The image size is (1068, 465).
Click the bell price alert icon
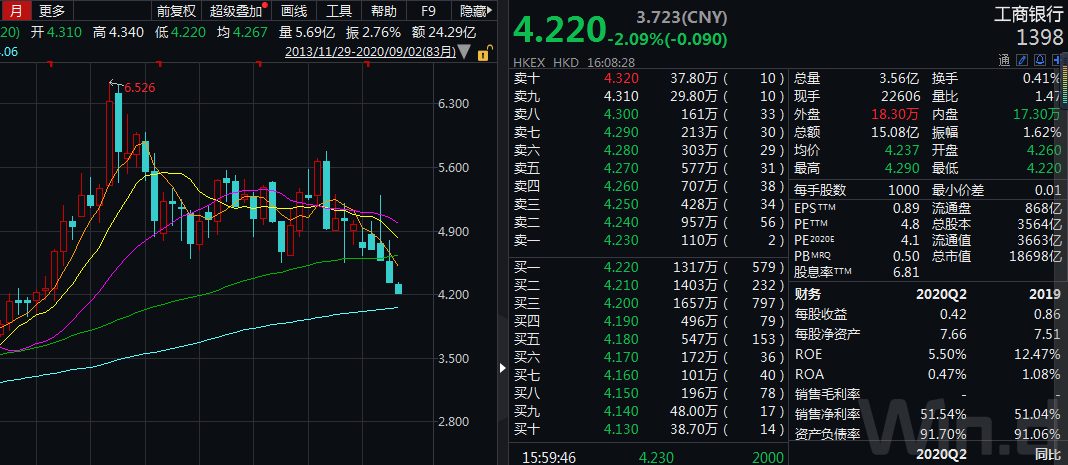tap(1040, 60)
